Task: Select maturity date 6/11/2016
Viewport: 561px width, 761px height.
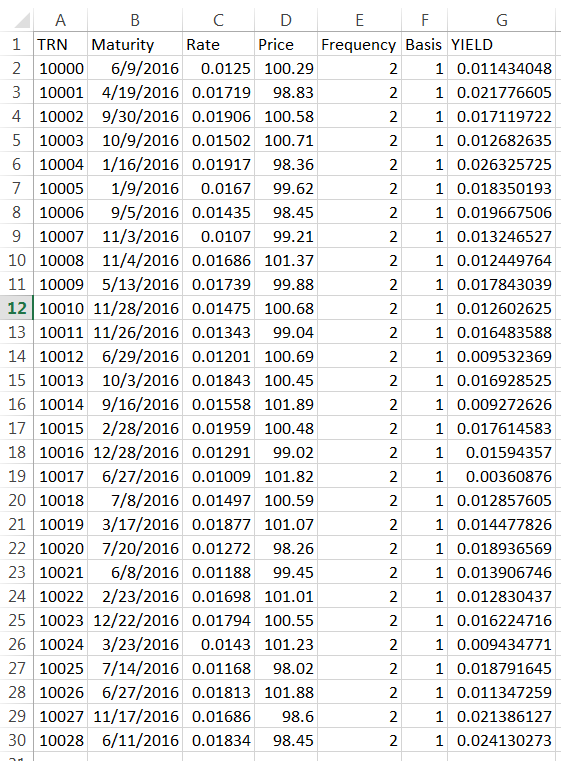Action: click(x=135, y=740)
